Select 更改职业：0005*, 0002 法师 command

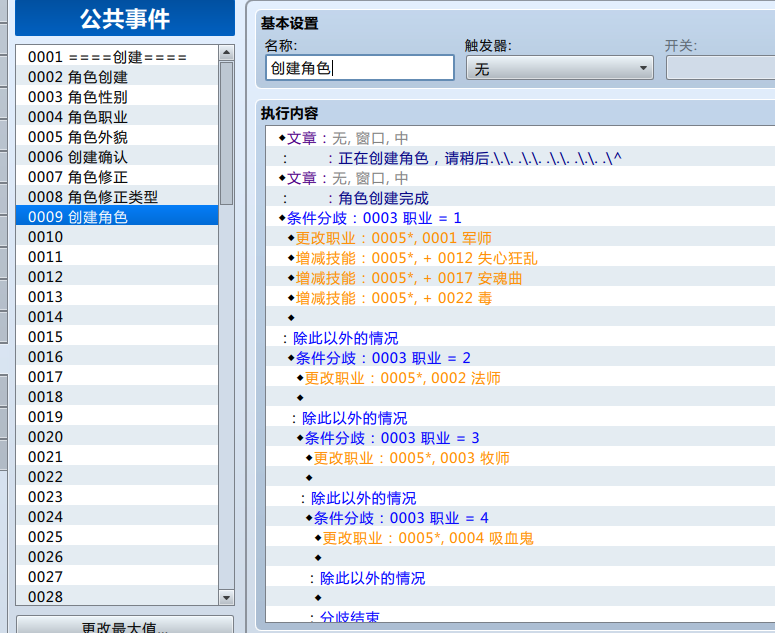tap(520, 378)
